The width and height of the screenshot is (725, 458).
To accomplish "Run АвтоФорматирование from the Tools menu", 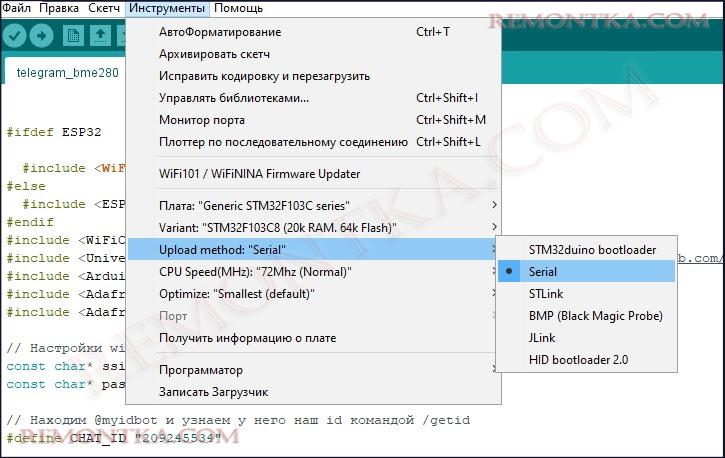I will point(220,32).
